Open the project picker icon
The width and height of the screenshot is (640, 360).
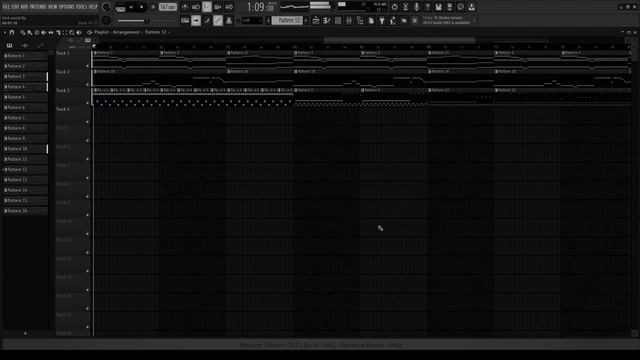coord(371,20)
